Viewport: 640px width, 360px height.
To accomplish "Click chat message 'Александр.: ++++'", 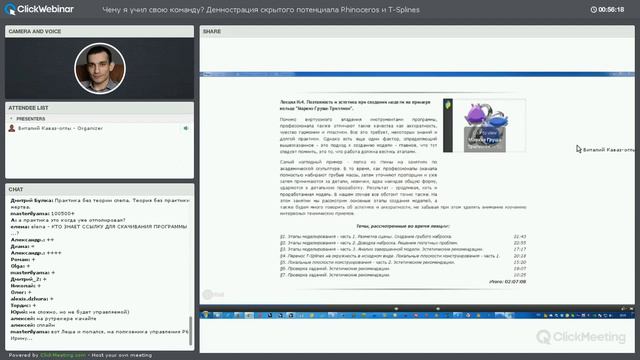I will pyautogui.click(x=36, y=253).
